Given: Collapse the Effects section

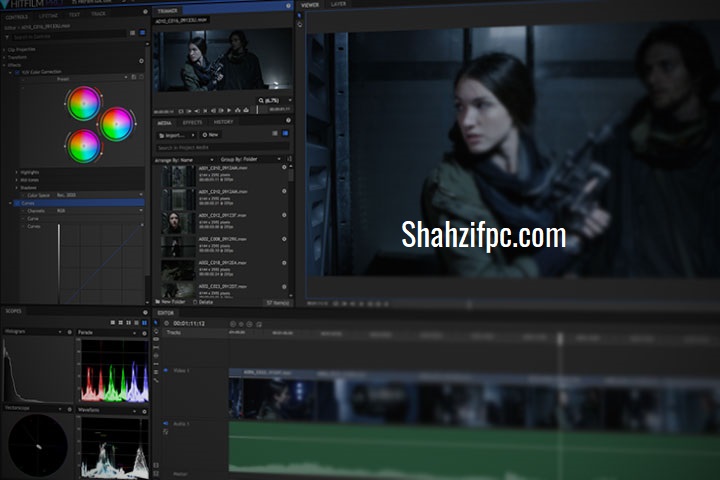Looking at the screenshot, I should (x=5, y=65).
